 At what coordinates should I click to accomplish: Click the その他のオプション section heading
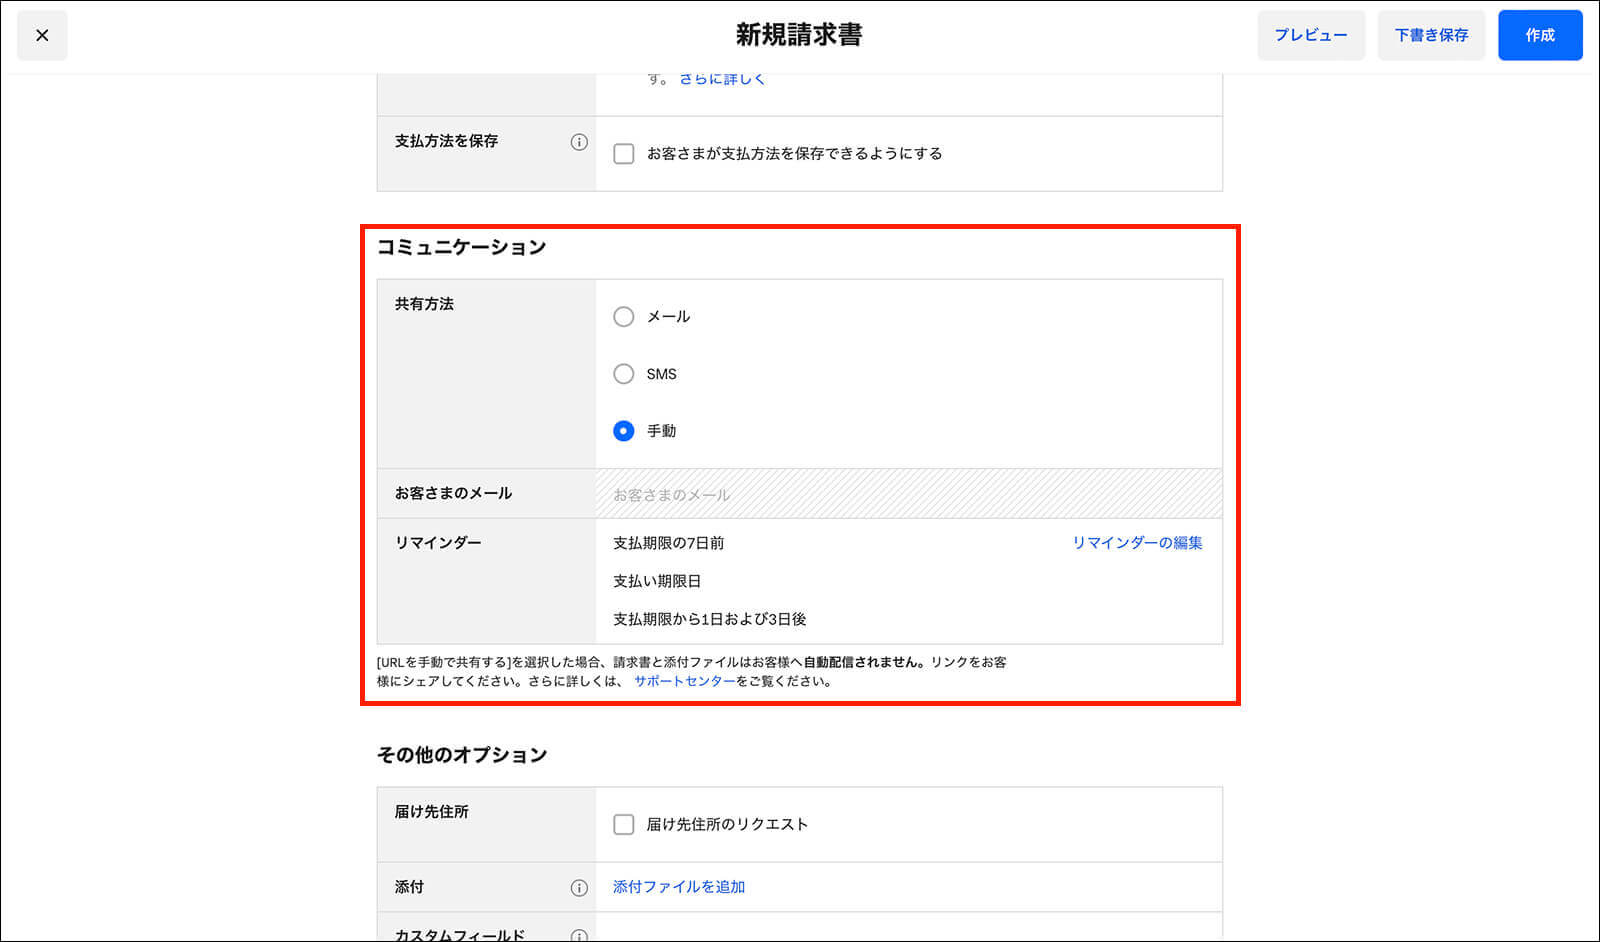point(462,755)
